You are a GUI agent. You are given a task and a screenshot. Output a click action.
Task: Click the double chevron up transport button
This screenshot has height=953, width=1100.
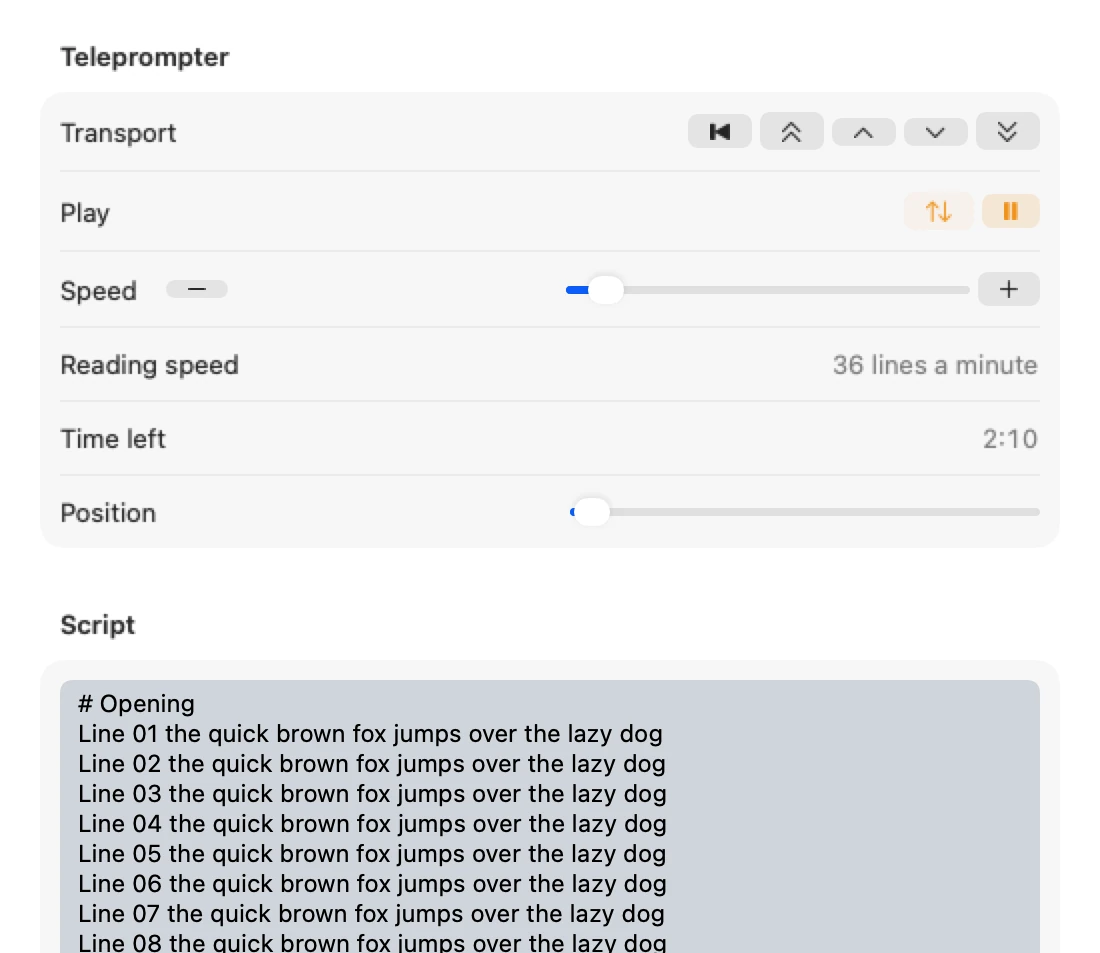click(791, 132)
